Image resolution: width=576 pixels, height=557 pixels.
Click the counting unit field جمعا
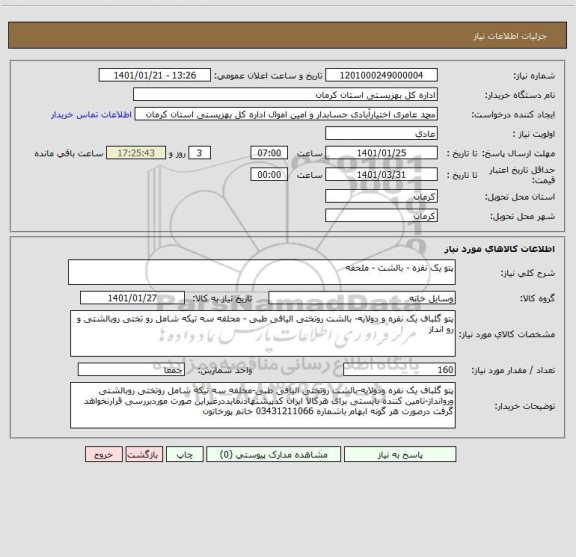point(131,370)
